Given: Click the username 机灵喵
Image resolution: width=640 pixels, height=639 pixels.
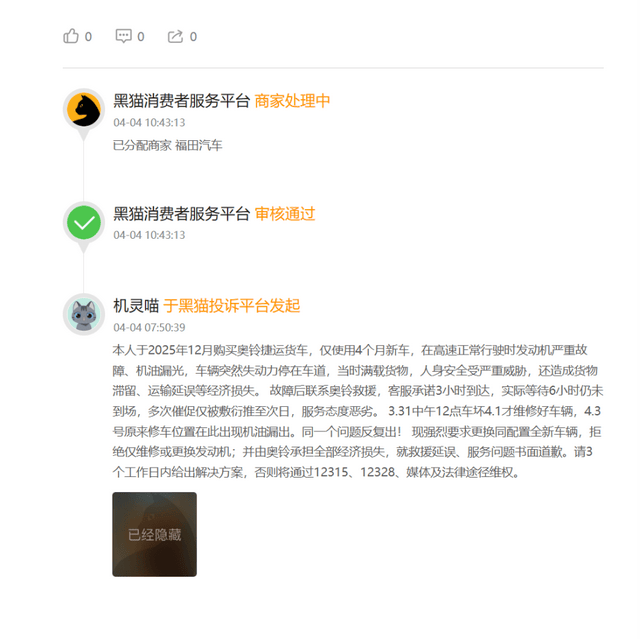Looking at the screenshot, I should click(x=136, y=306).
